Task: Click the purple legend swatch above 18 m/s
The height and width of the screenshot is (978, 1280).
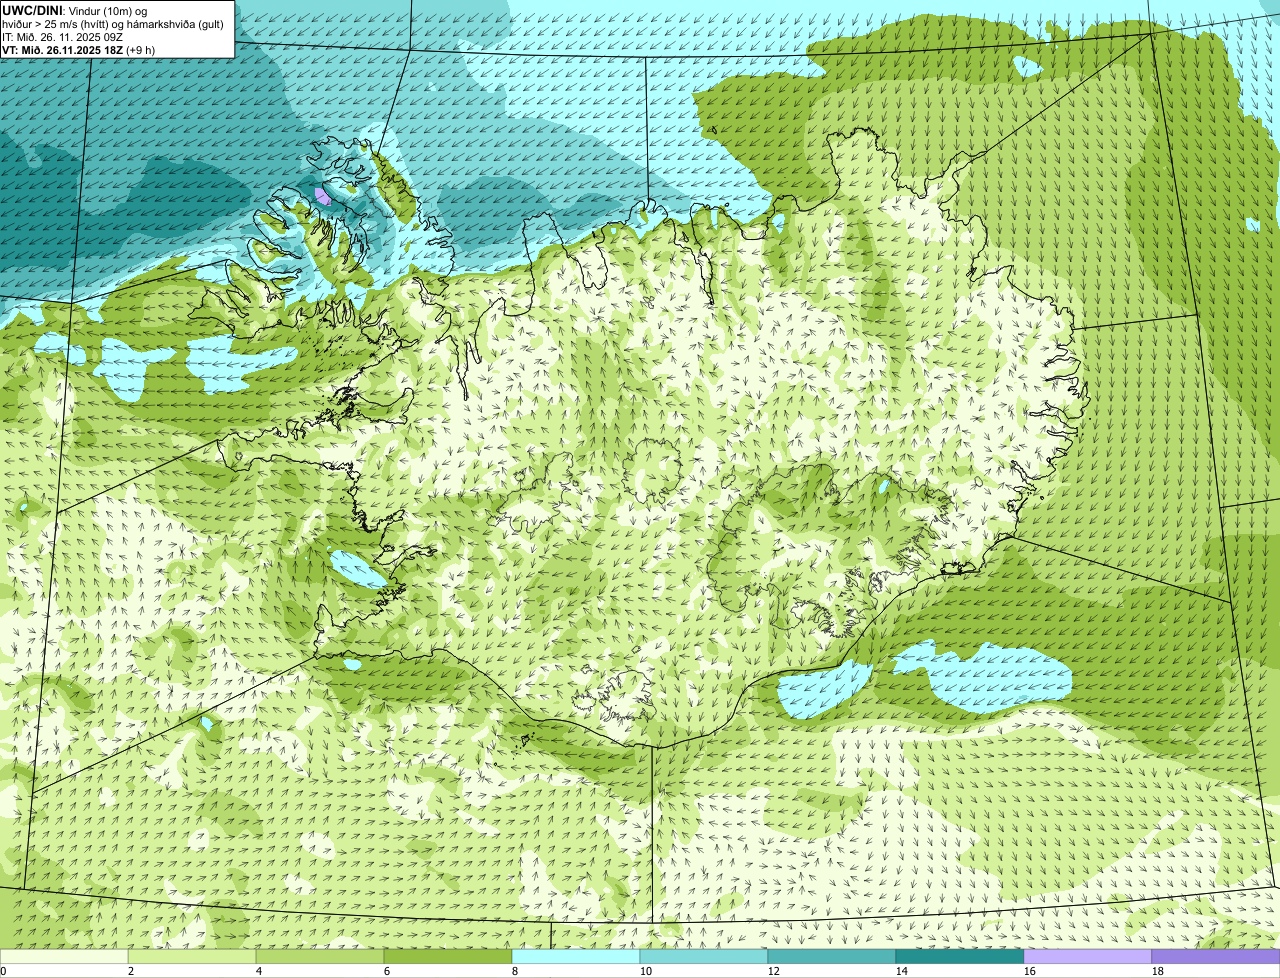Action: 1216,957
